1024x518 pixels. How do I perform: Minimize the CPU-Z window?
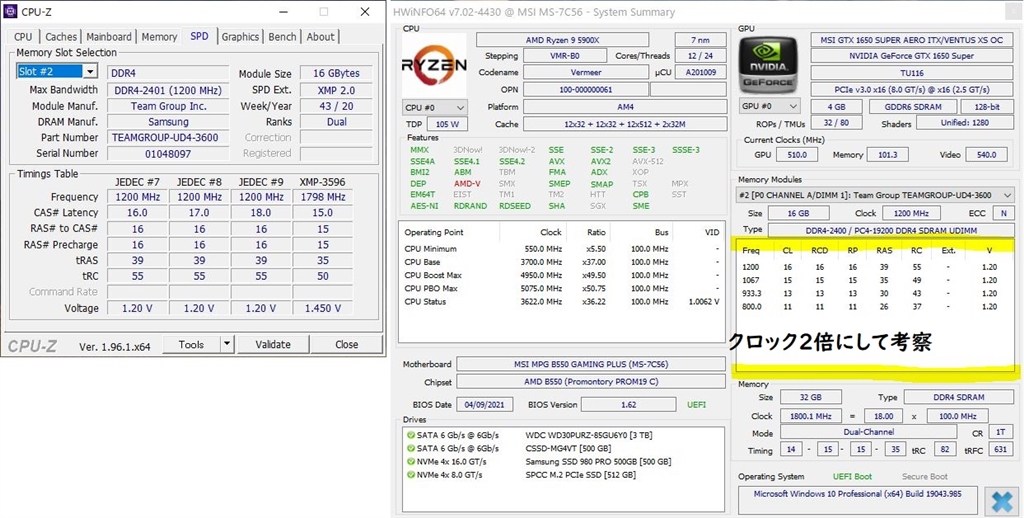coord(282,12)
